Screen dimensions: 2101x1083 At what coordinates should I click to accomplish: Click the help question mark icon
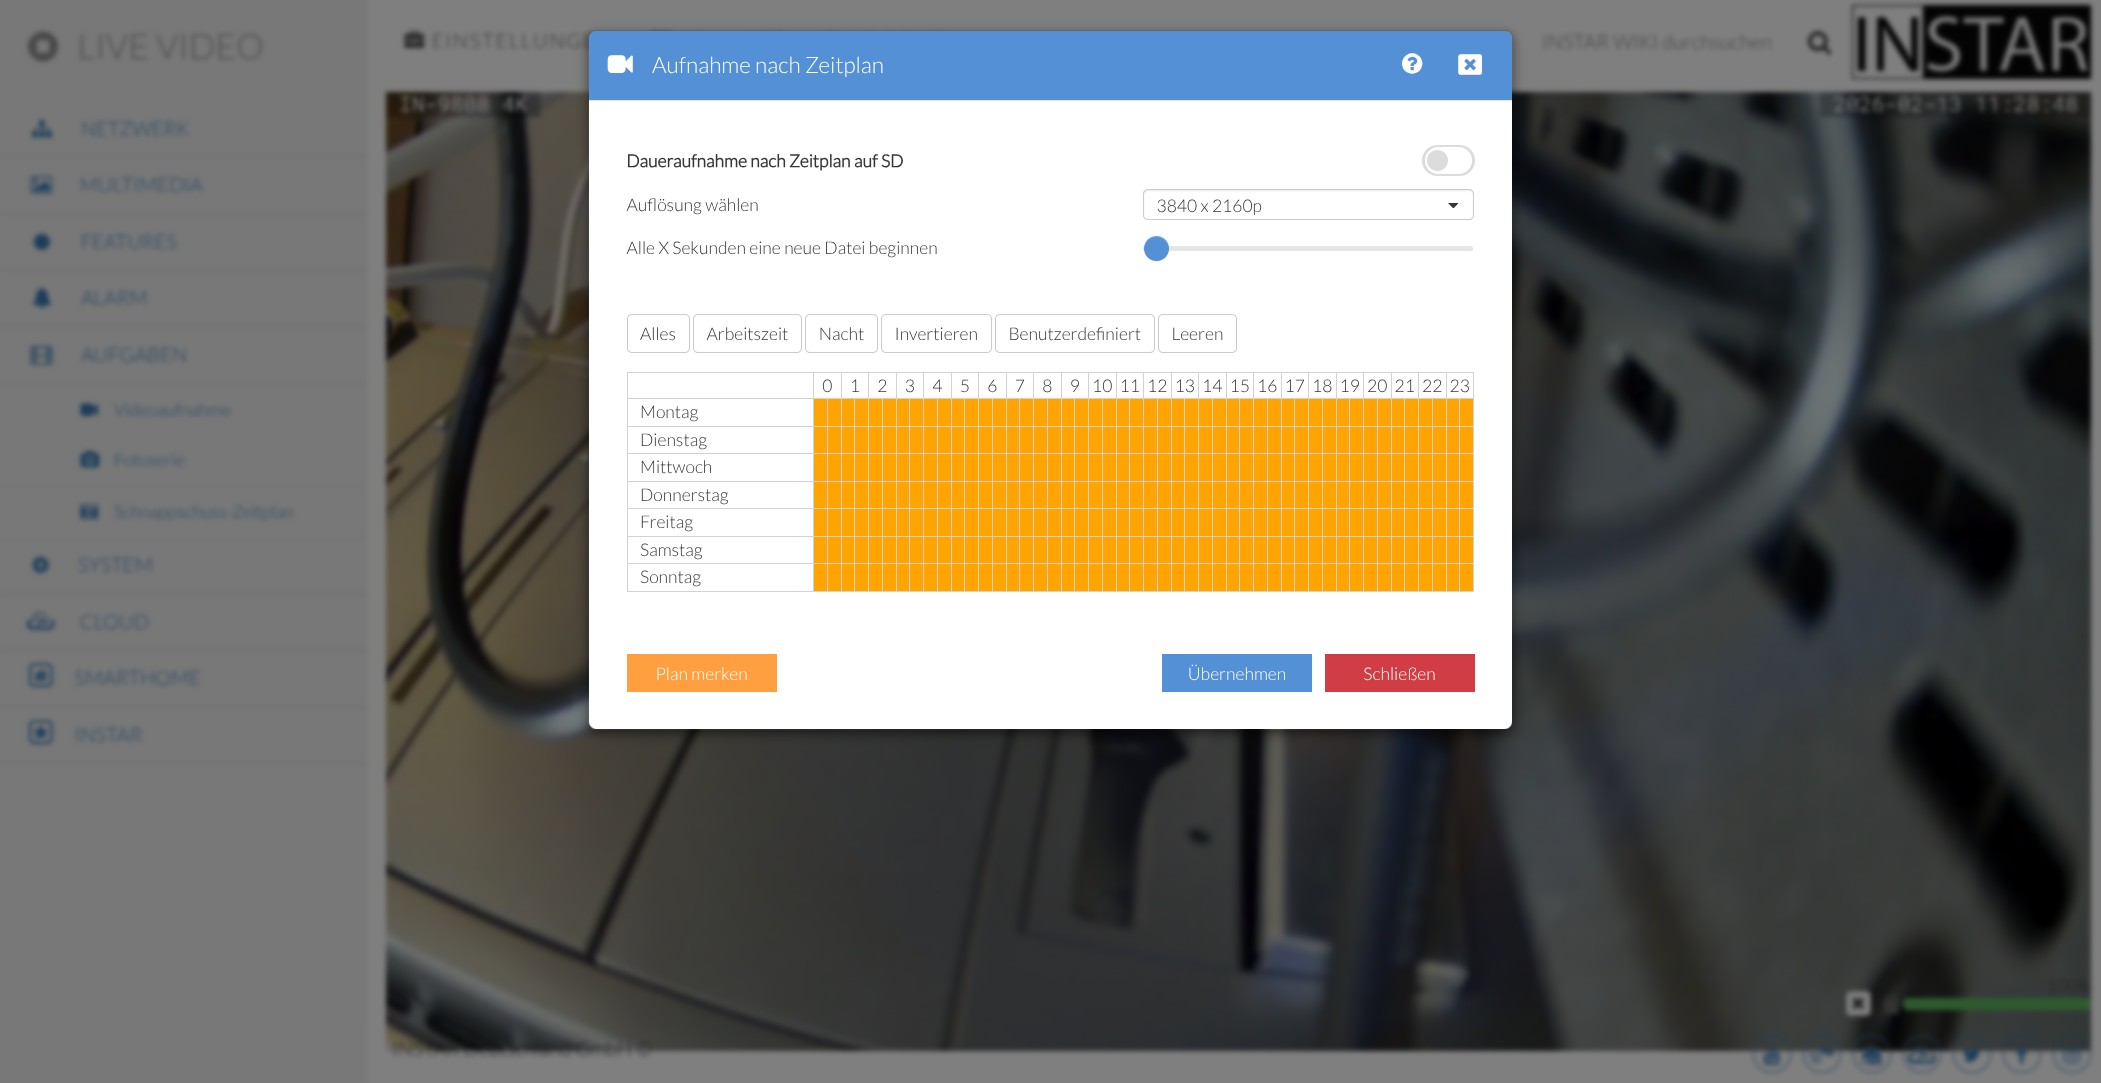pos(1411,64)
